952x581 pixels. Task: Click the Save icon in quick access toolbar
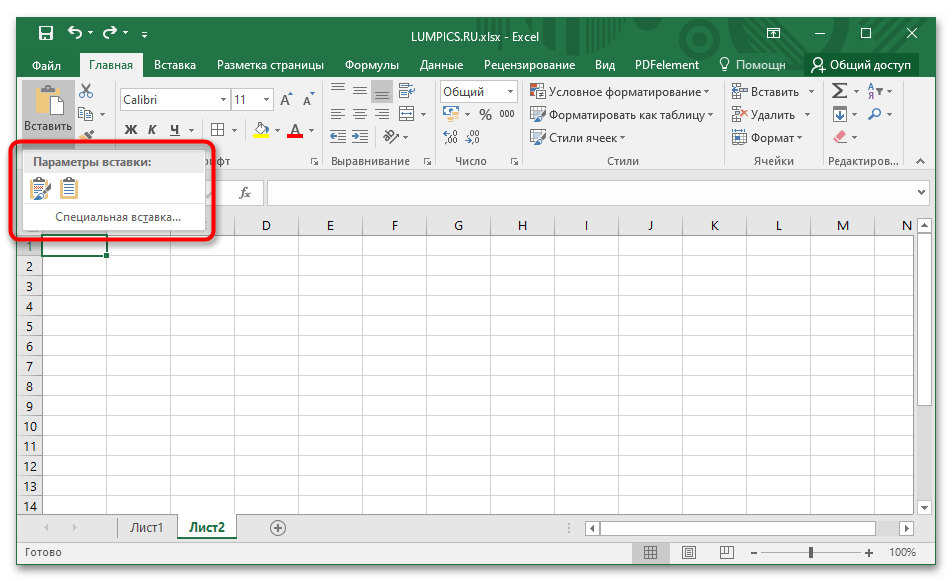click(46, 33)
